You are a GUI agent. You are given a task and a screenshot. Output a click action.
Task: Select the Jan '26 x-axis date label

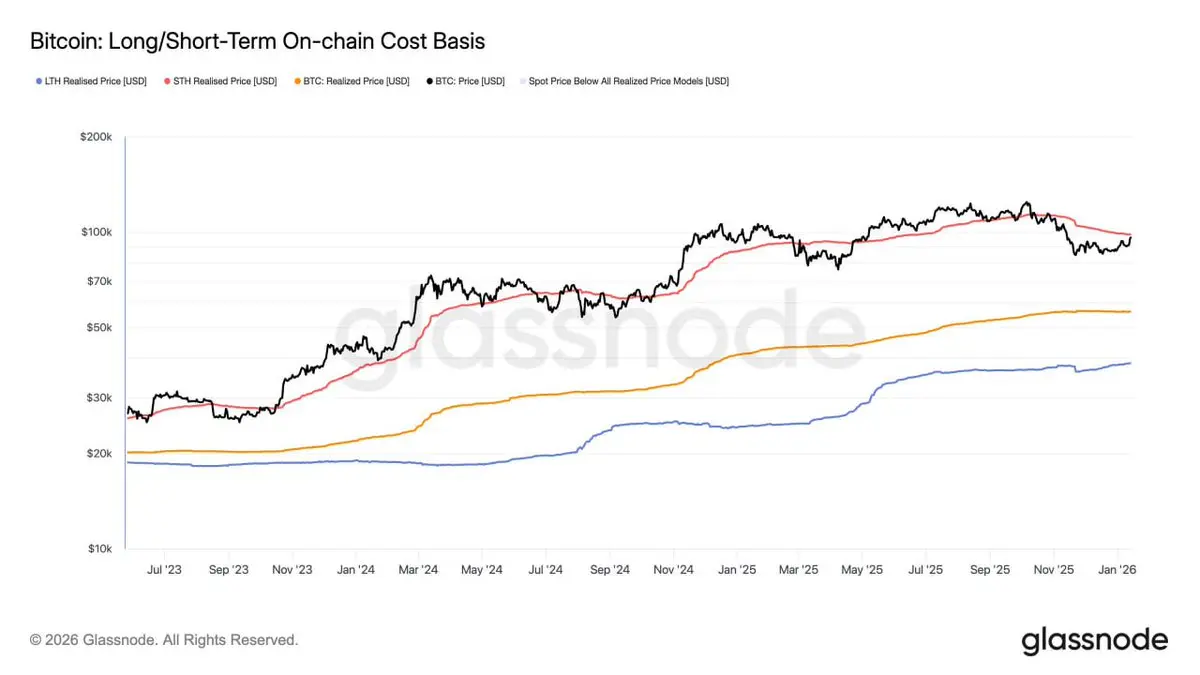[x=1118, y=569]
